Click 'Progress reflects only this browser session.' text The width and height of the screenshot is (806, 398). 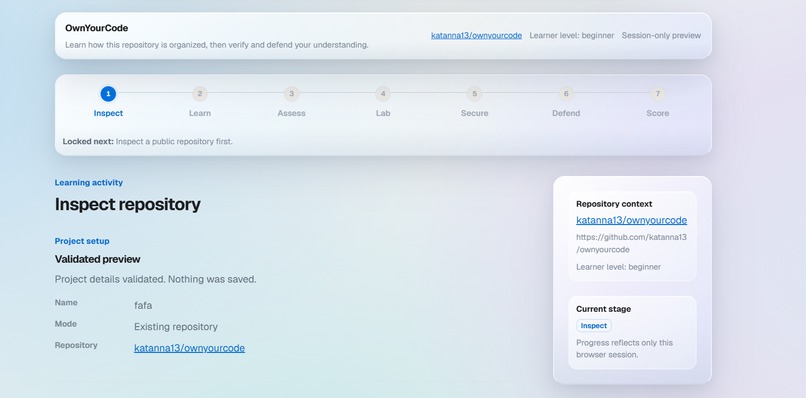624,349
